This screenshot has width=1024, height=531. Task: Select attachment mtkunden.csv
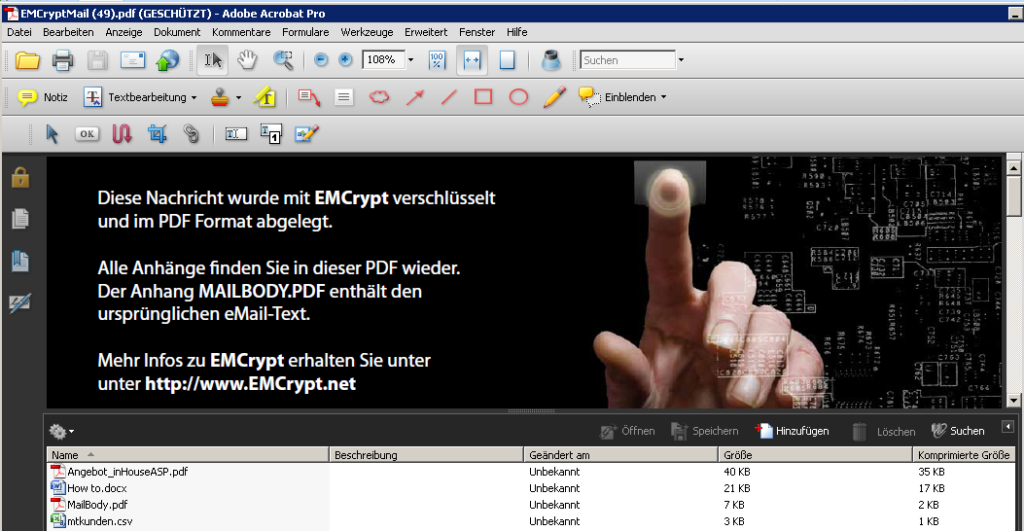coord(100,521)
